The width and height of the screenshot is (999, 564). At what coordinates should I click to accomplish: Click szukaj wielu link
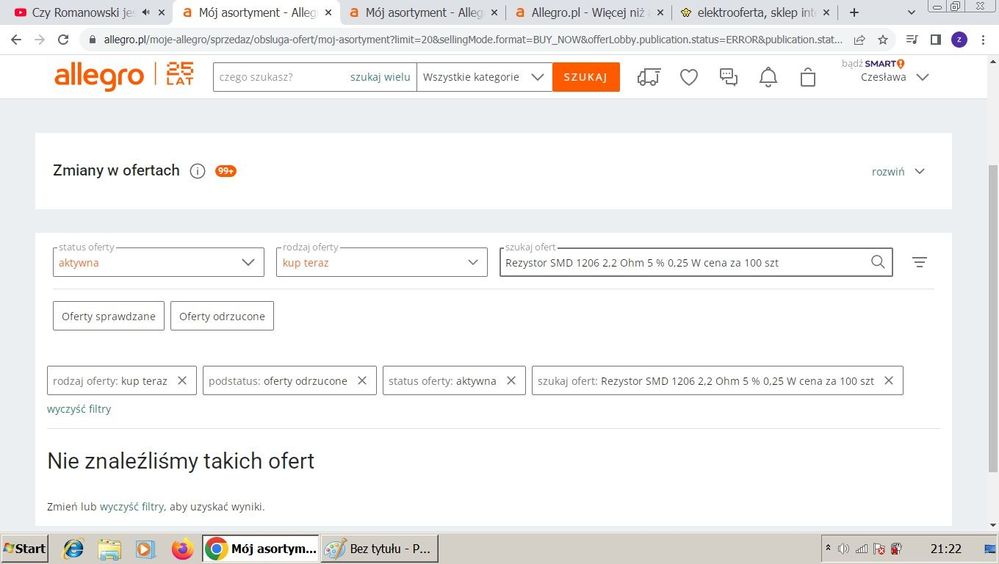coord(380,77)
